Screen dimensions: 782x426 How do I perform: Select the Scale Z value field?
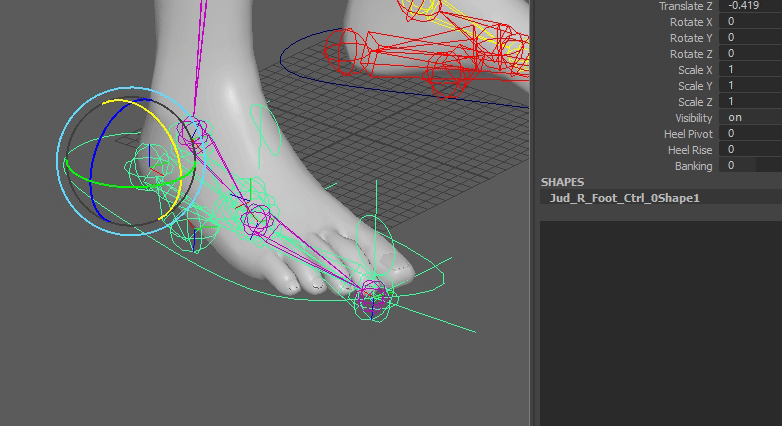tap(750, 101)
